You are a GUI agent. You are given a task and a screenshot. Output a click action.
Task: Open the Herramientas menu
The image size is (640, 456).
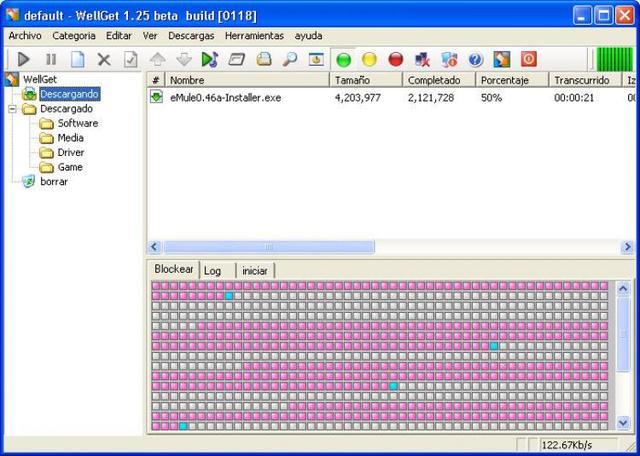(x=254, y=36)
